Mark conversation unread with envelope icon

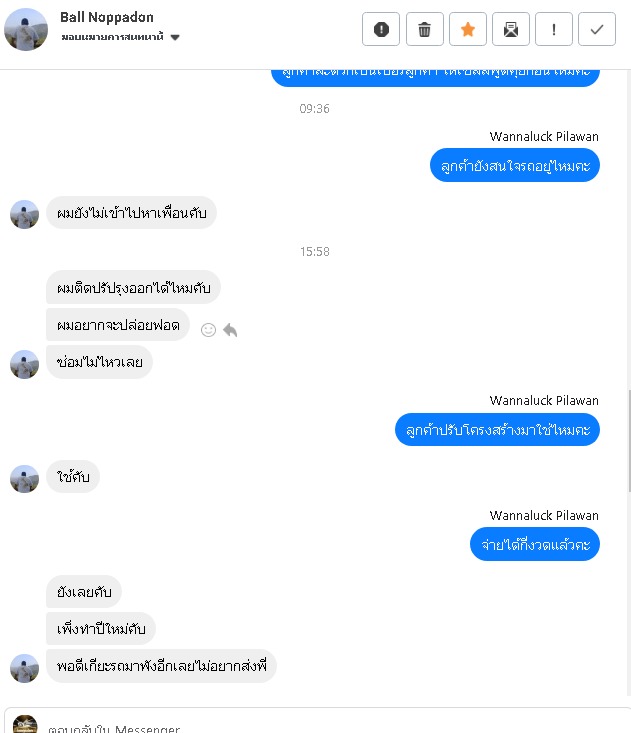click(x=510, y=29)
